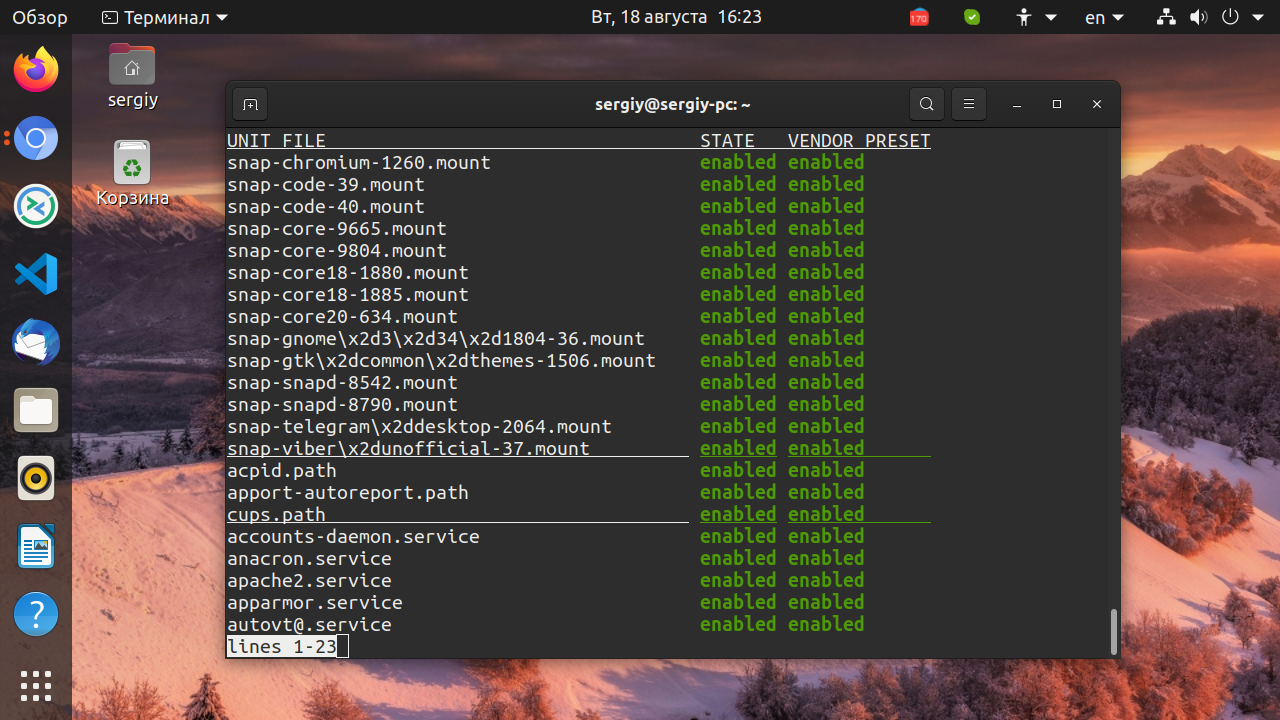Click the VENDOR PRESET column header
This screenshot has width=1280, height=720.
[x=859, y=140]
